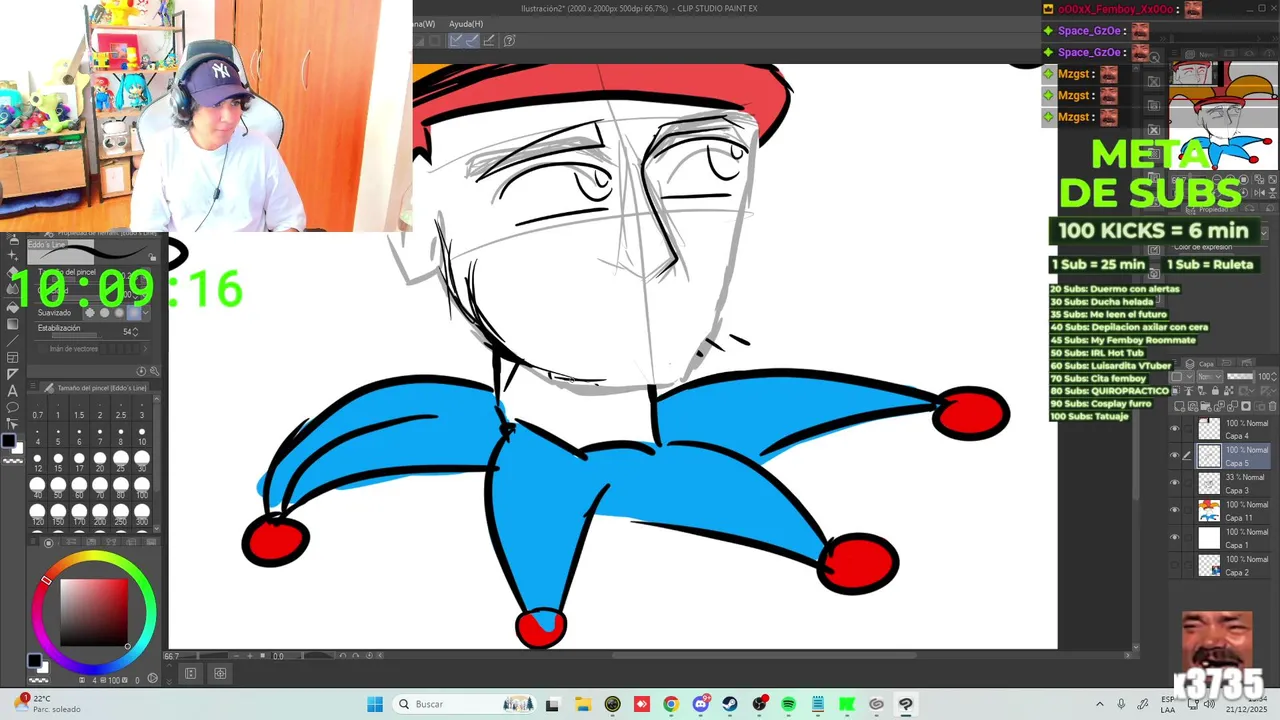Toggle visibility of layer Capa 3
1280x720 pixels.
tap(1175, 484)
